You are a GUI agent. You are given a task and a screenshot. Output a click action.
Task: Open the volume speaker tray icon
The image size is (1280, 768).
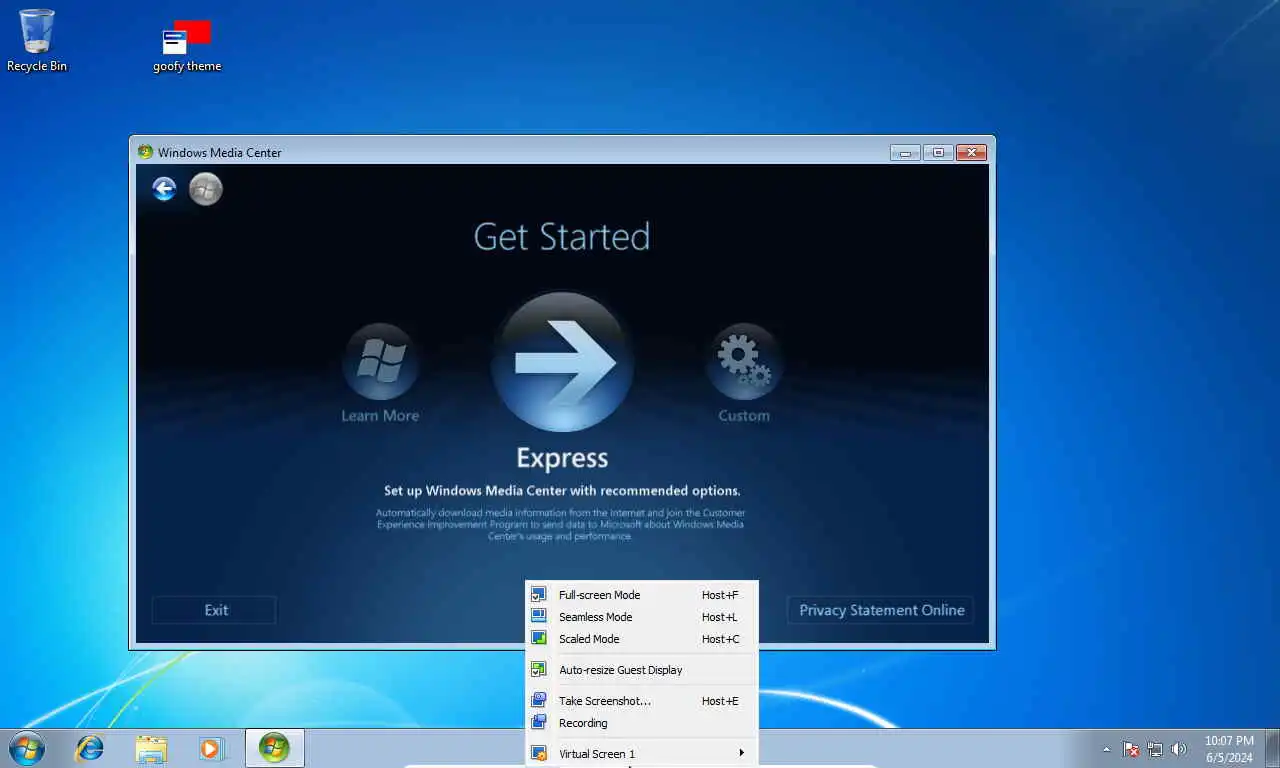pos(1179,749)
